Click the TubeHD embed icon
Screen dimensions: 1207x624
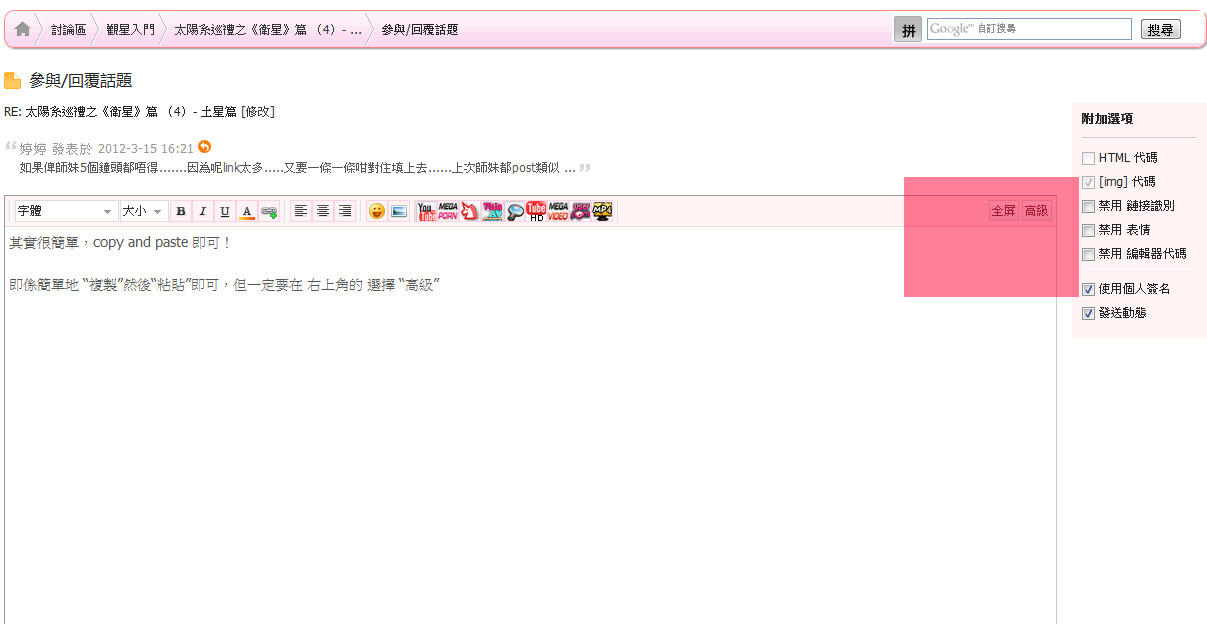pyautogui.click(x=536, y=211)
